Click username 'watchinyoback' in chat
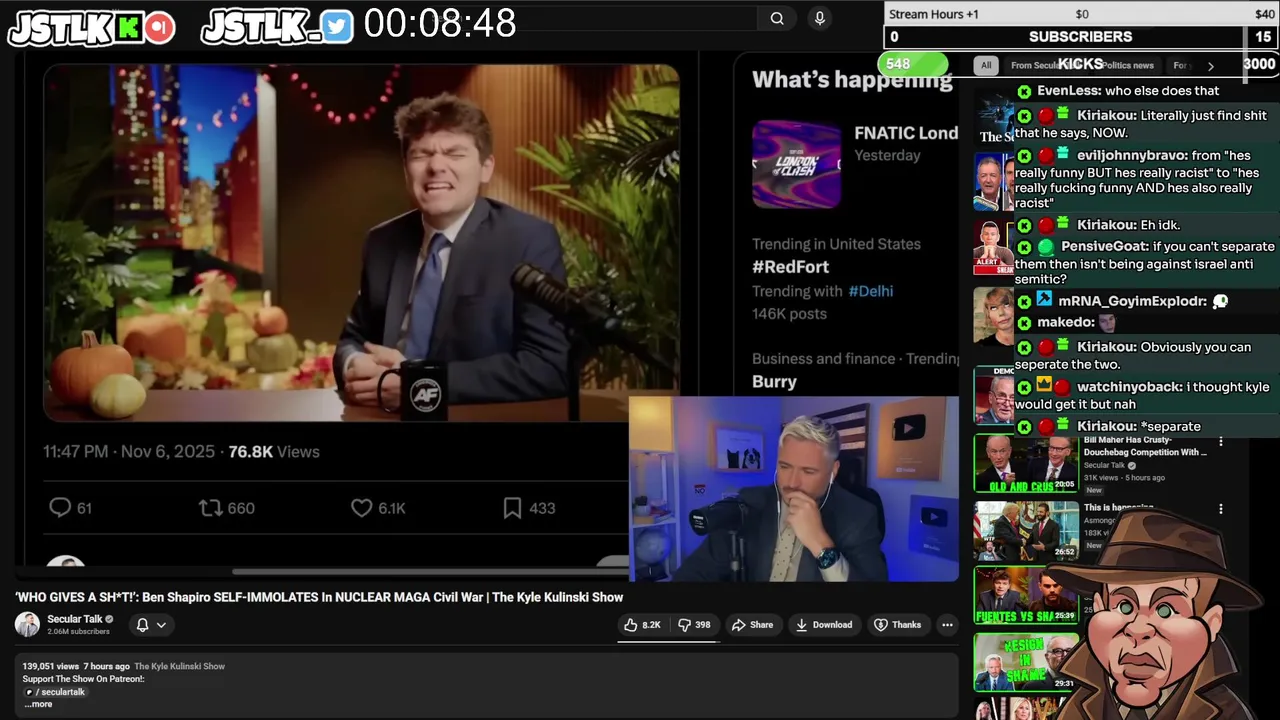This screenshot has width=1280, height=720. (1130, 387)
